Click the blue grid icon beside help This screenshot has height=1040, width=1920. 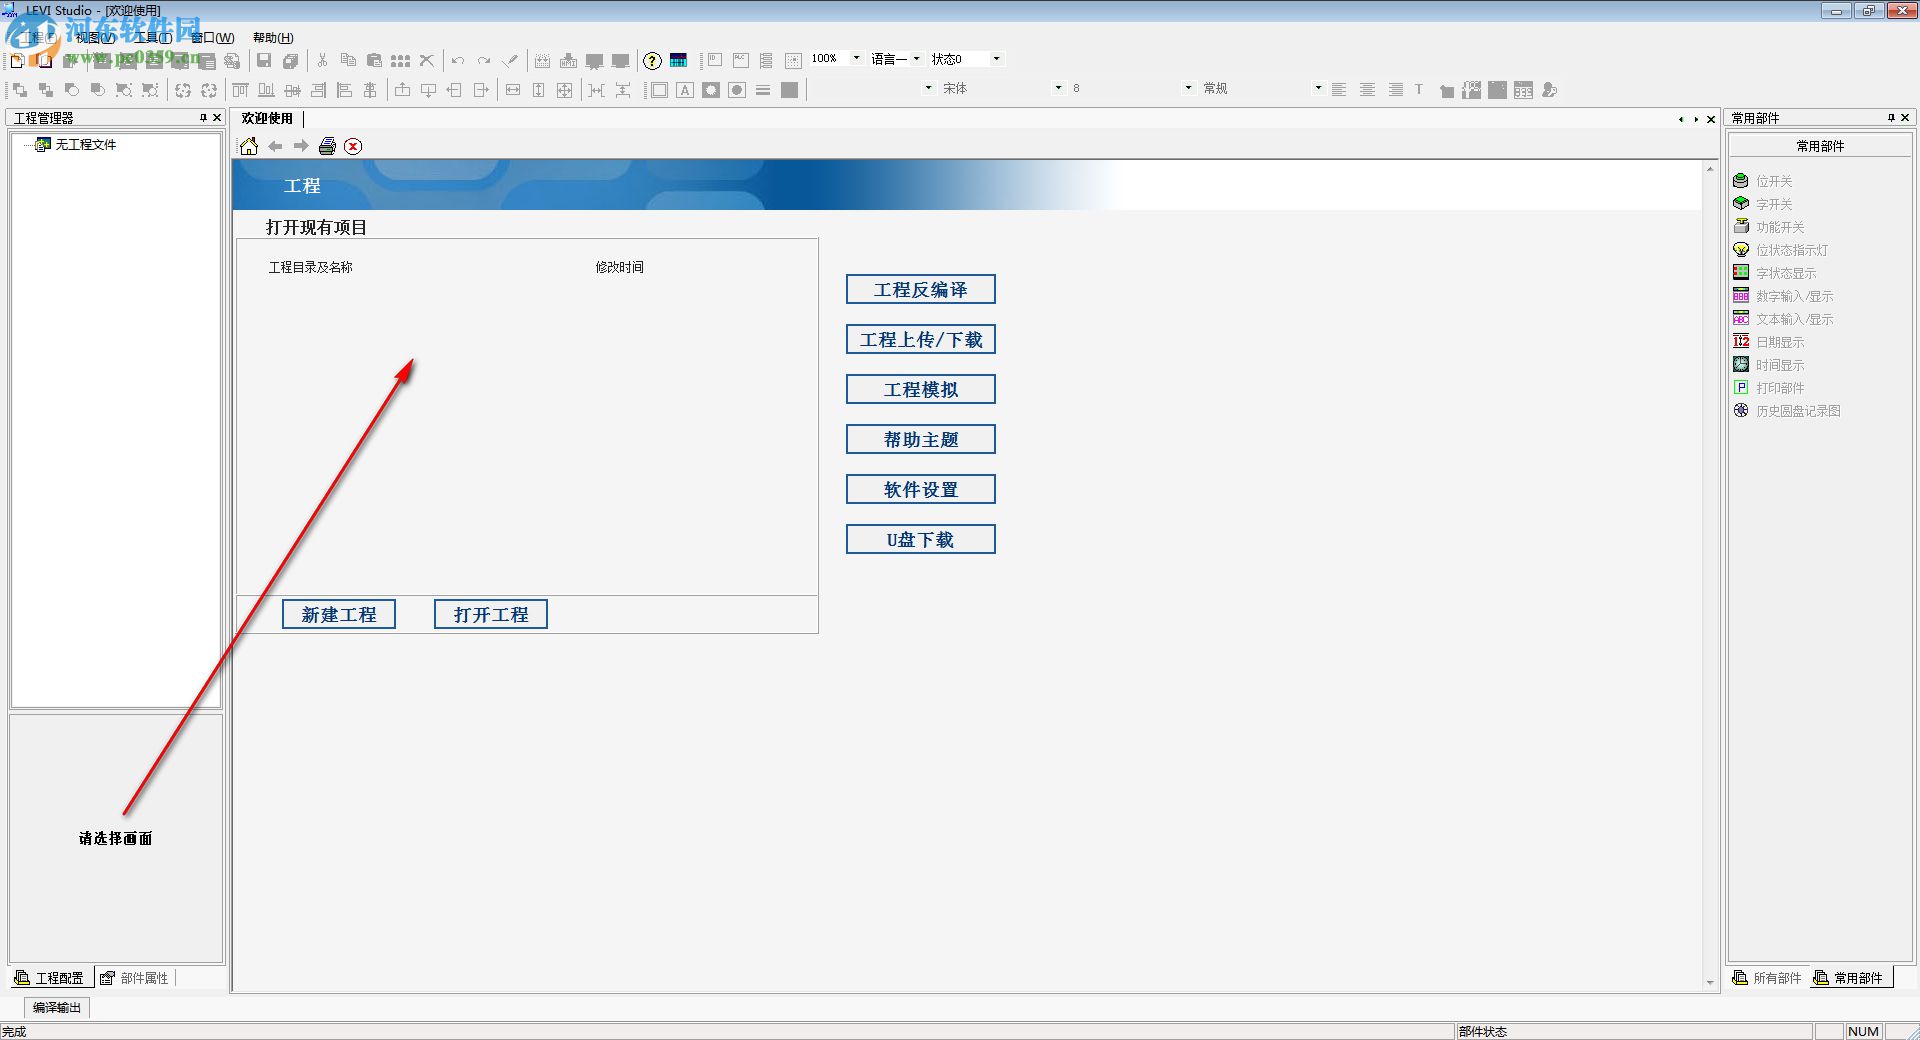point(678,60)
